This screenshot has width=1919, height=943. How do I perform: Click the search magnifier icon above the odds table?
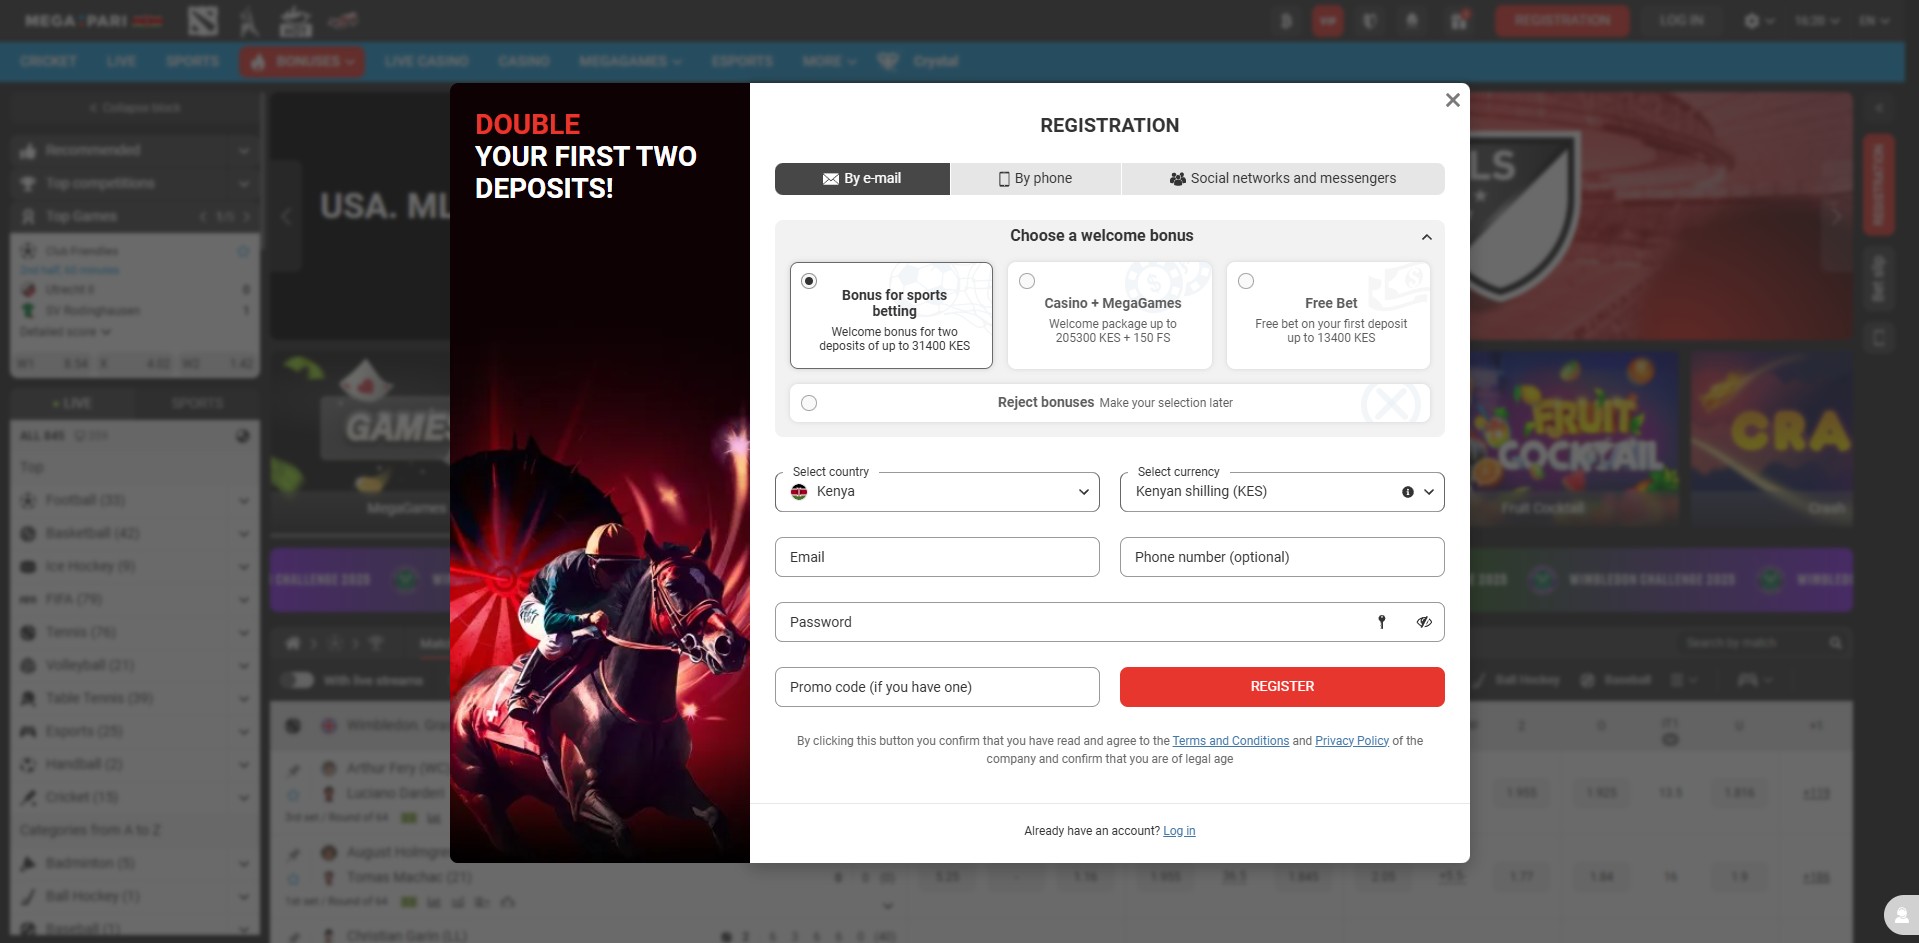tap(1837, 642)
